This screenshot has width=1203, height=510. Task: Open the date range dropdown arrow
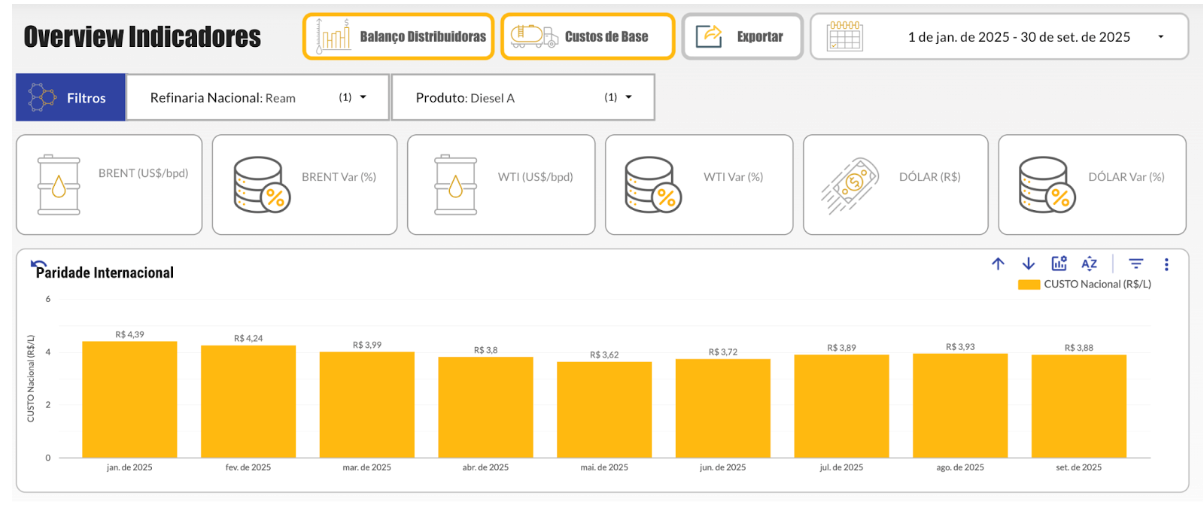click(1160, 37)
